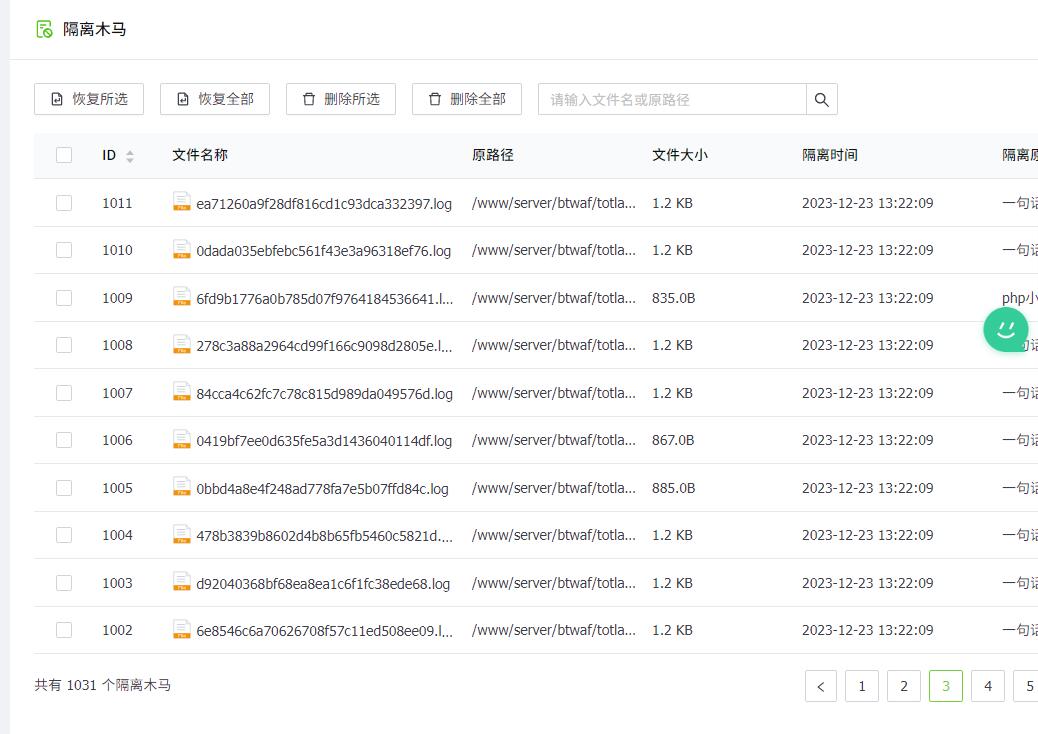The height and width of the screenshot is (734, 1038).
Task: Check the box for row ID 1008
Action: click(64, 345)
